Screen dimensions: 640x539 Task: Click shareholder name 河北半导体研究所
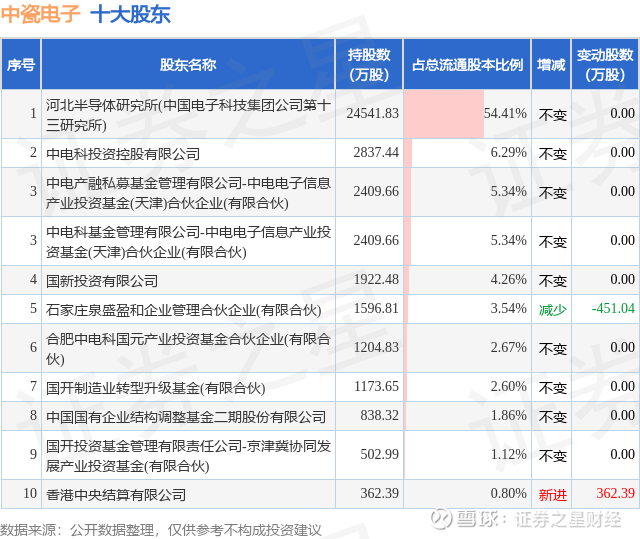[x=188, y=115]
